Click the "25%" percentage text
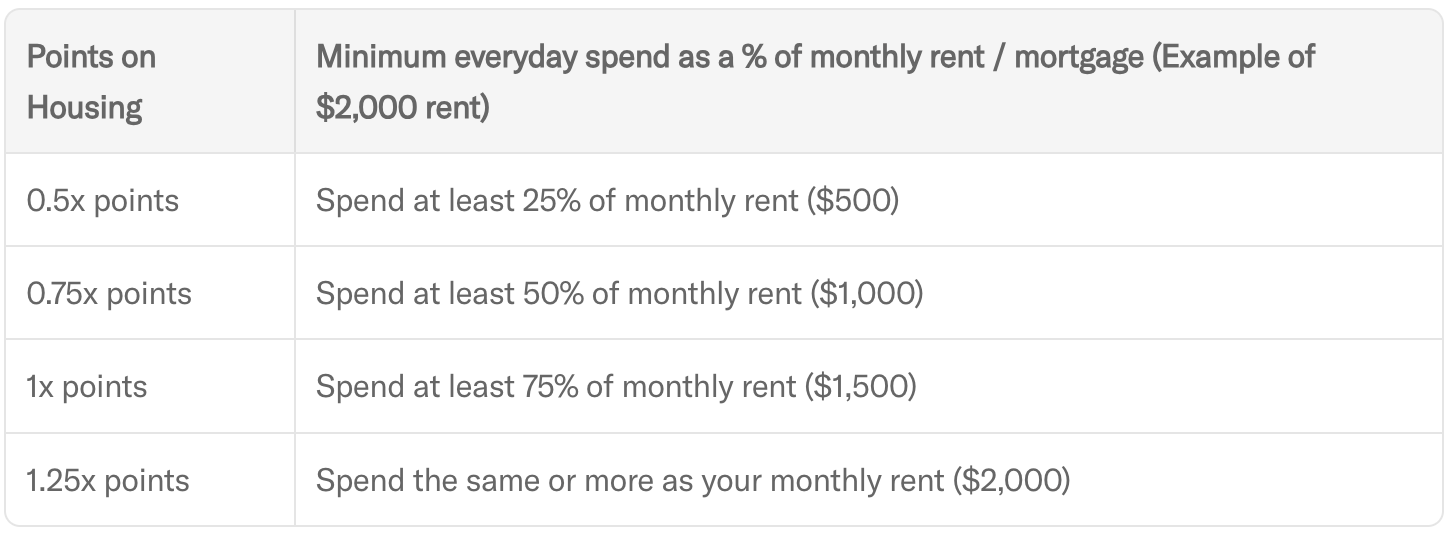 (549, 201)
